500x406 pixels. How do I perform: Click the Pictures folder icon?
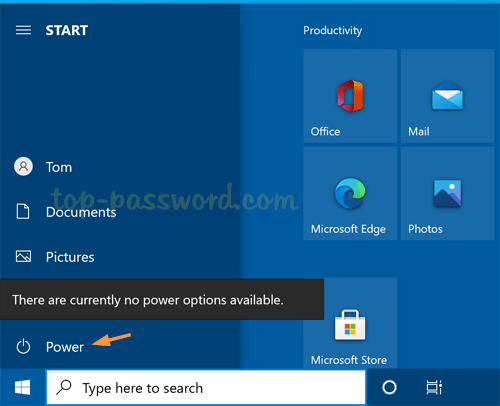click(23, 256)
